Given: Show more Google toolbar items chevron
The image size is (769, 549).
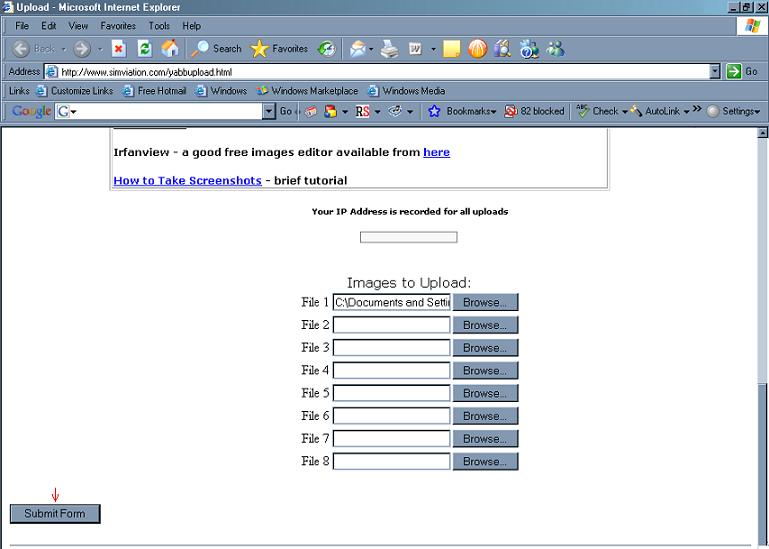Looking at the screenshot, I should click(697, 108).
